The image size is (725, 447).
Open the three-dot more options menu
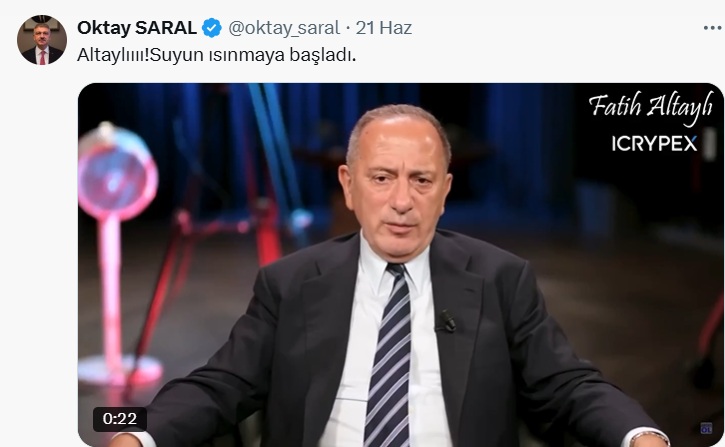click(x=713, y=28)
